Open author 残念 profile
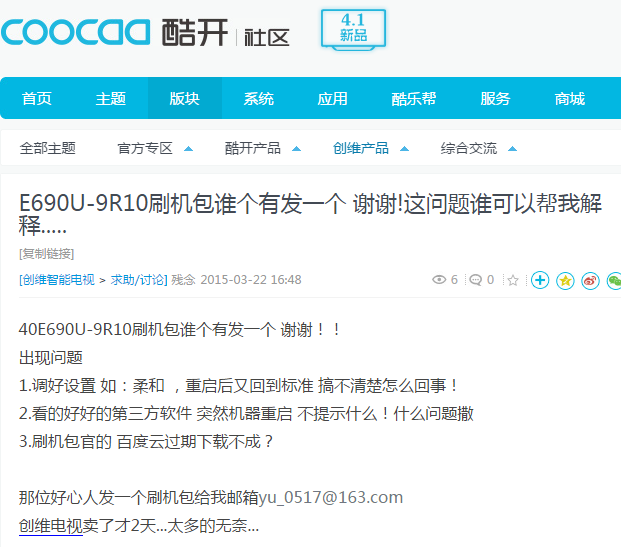Screen dimensions: 621x547 pos(183,280)
